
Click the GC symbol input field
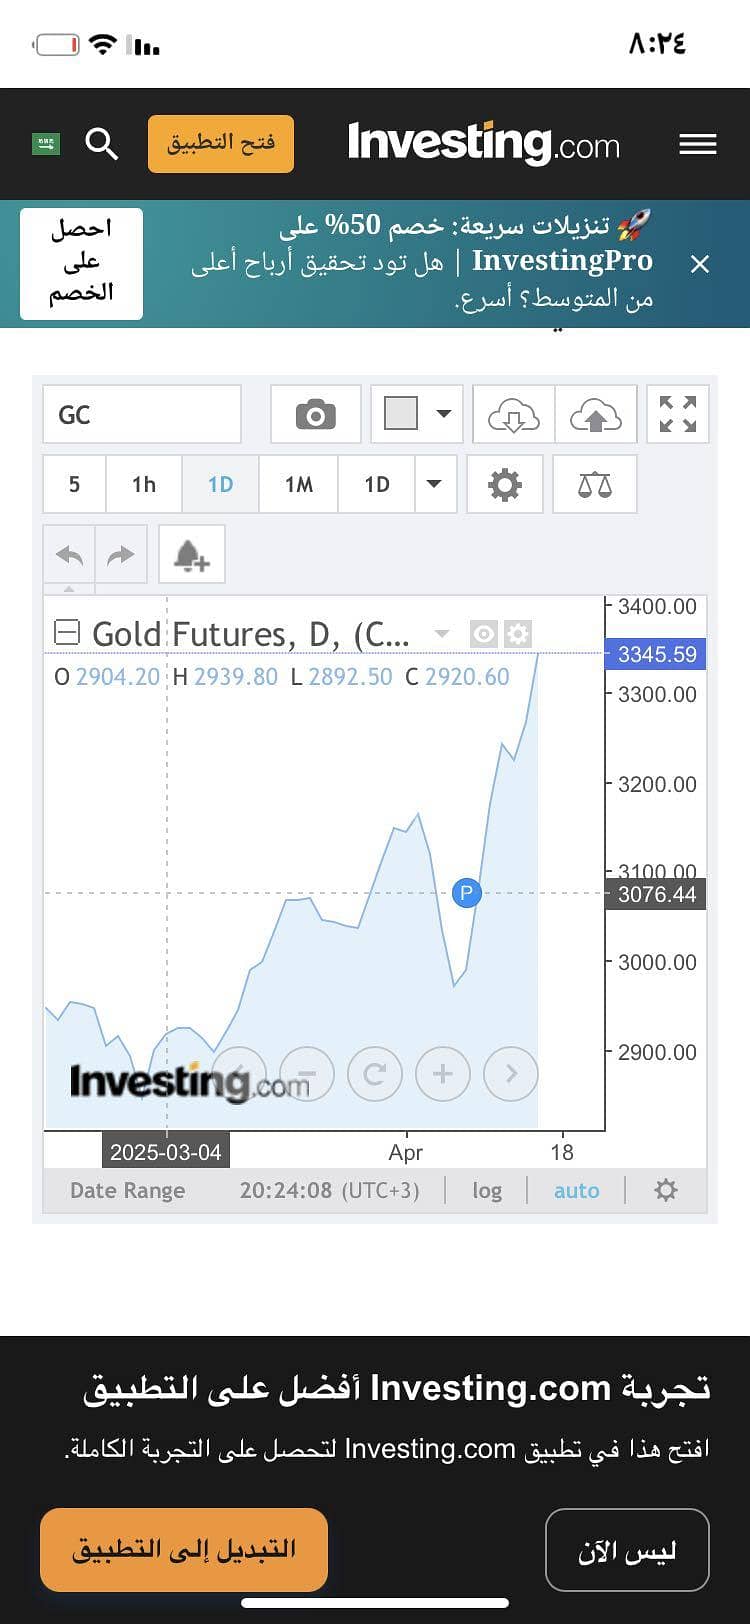tap(142, 414)
